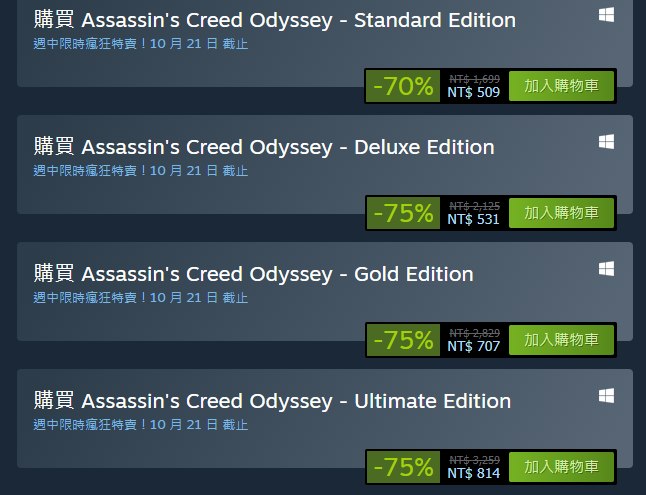Viewport: 646px width, 495px height.
Task: Click Windows icon on Gold Edition row
Action: click(606, 269)
